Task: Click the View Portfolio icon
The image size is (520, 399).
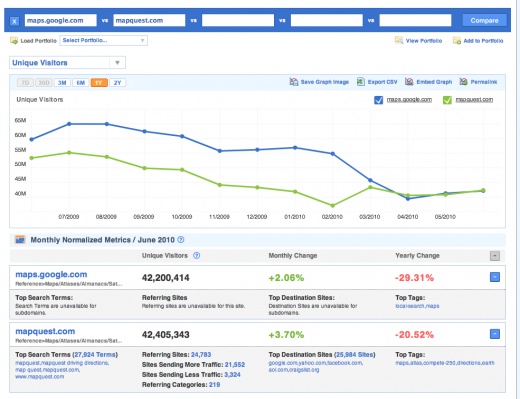Action: [x=399, y=40]
